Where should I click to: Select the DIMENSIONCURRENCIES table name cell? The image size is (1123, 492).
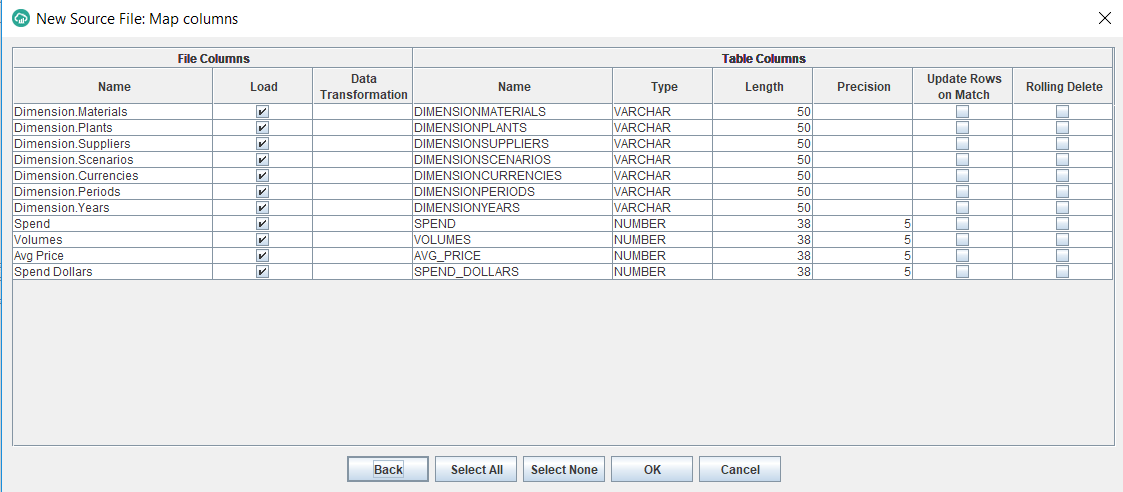pos(512,176)
